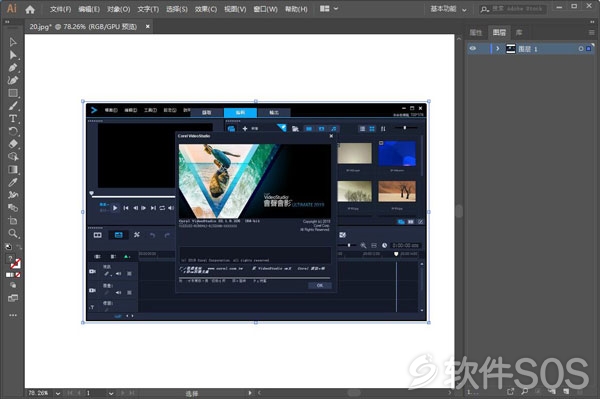Collapse the left toolbar double arrows
600x399 pixels.
pyautogui.click(x=7, y=22)
